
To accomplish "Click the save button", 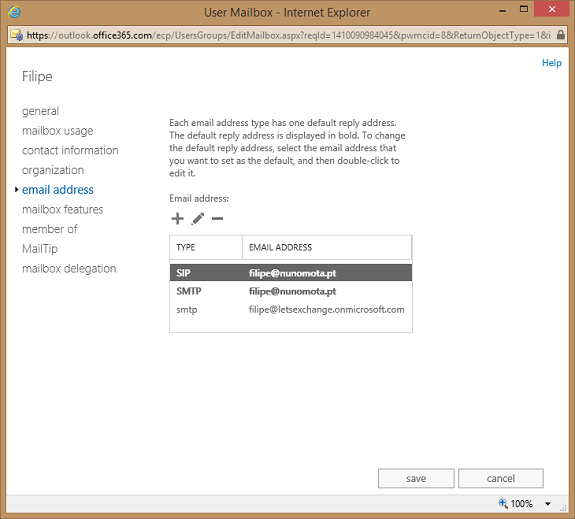I will click(416, 478).
